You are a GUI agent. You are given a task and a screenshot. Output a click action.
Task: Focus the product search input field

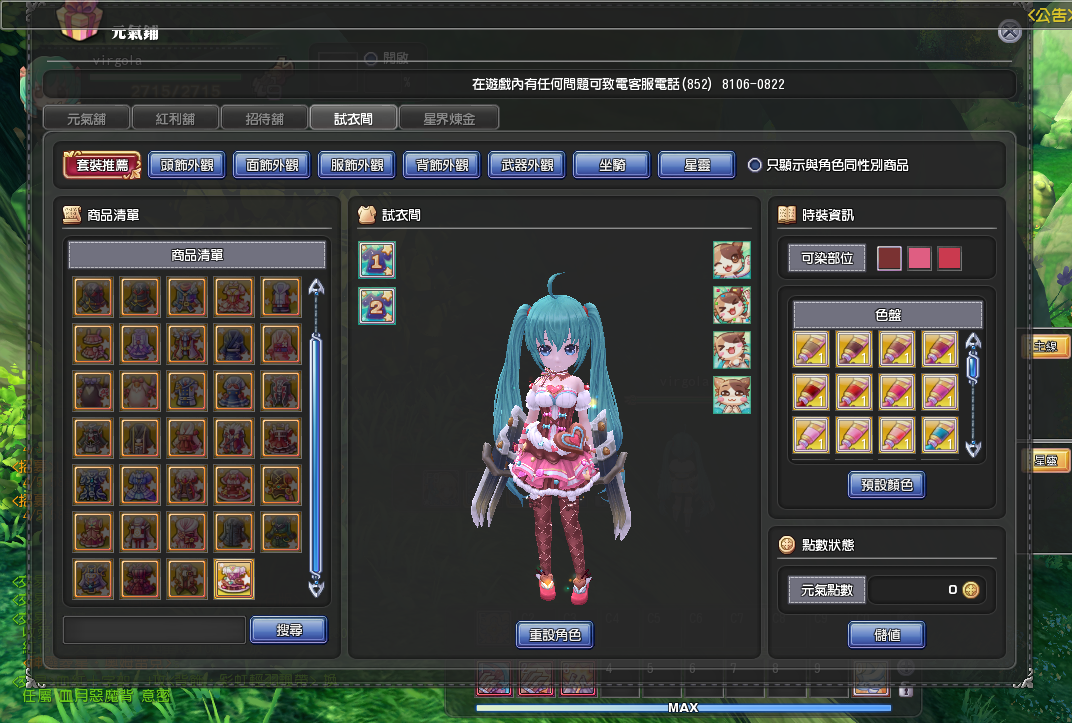[155, 630]
